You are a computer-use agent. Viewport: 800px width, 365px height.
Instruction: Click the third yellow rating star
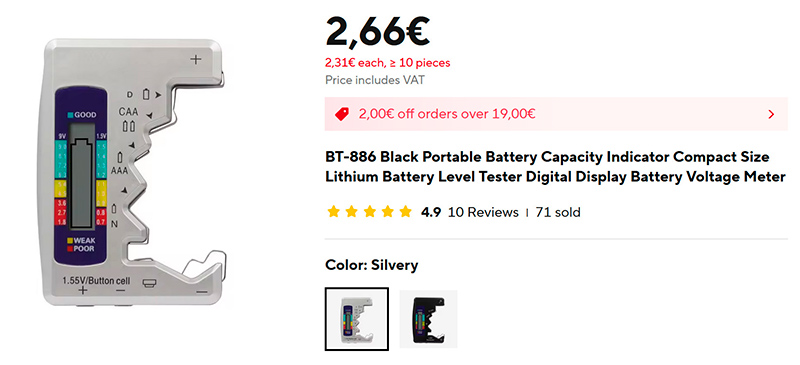click(369, 212)
